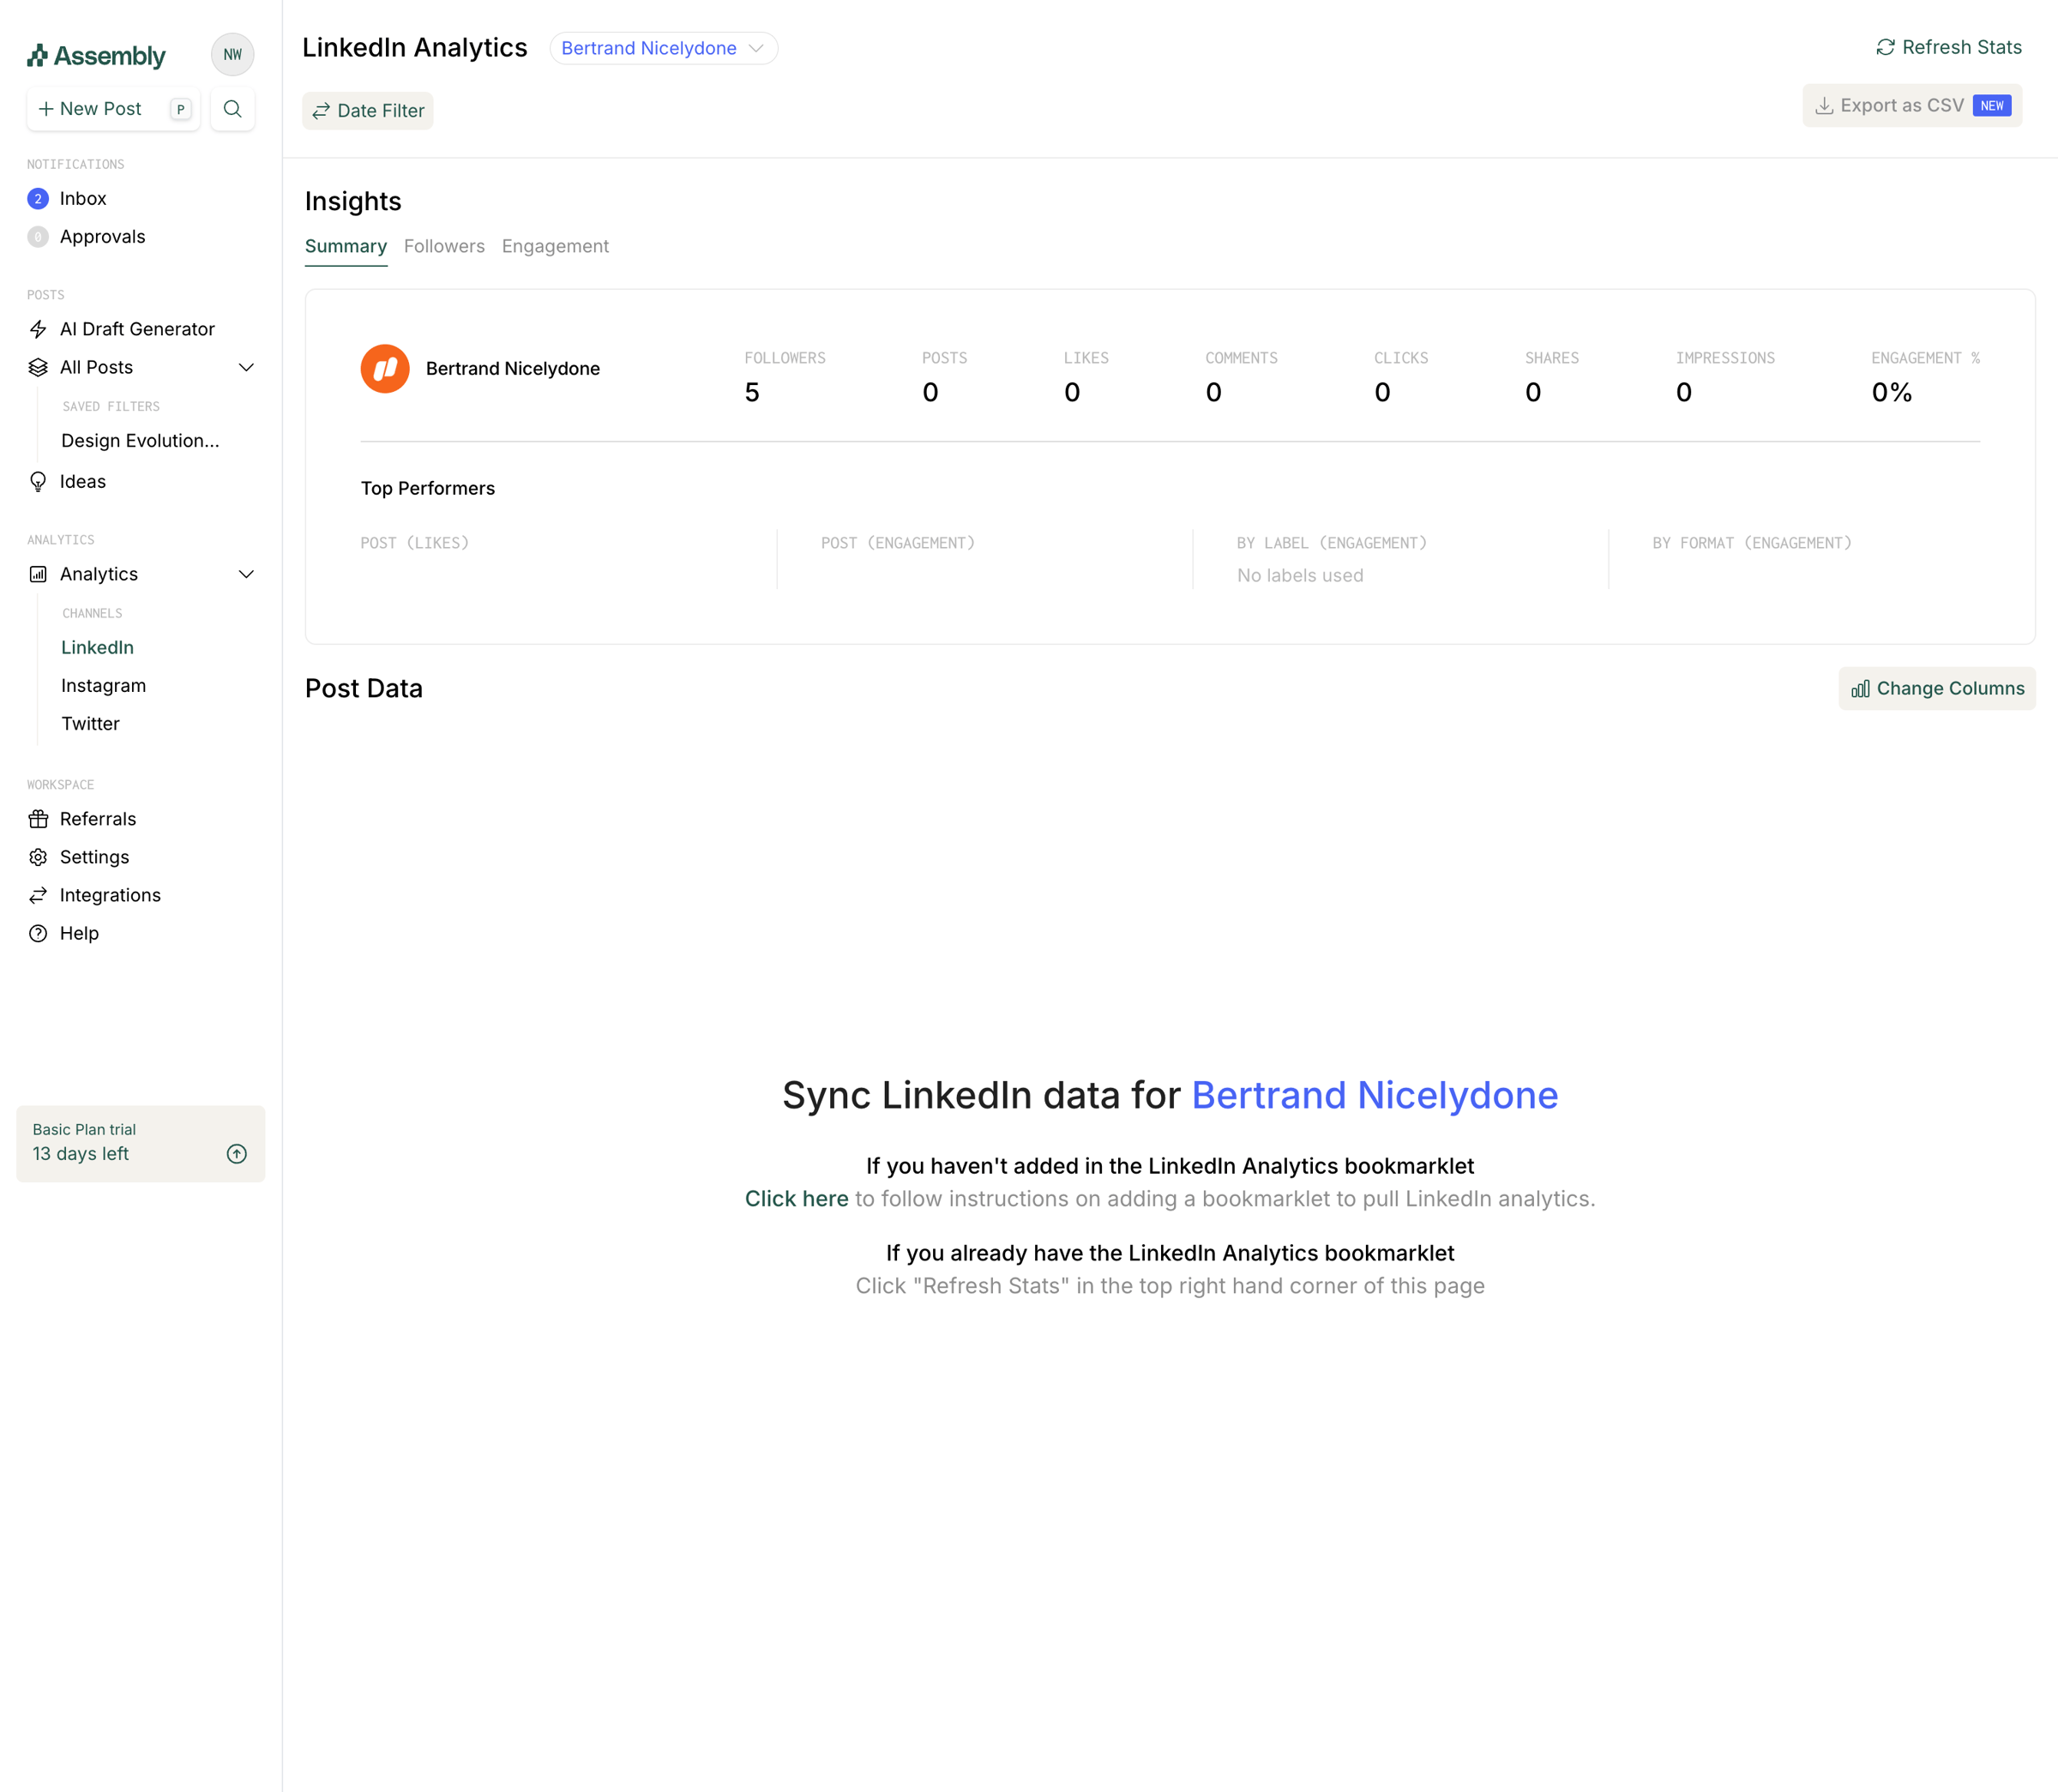Click the bar chart icon on Change Columns
Screen dimensions: 2058x1792
pos(1860,689)
